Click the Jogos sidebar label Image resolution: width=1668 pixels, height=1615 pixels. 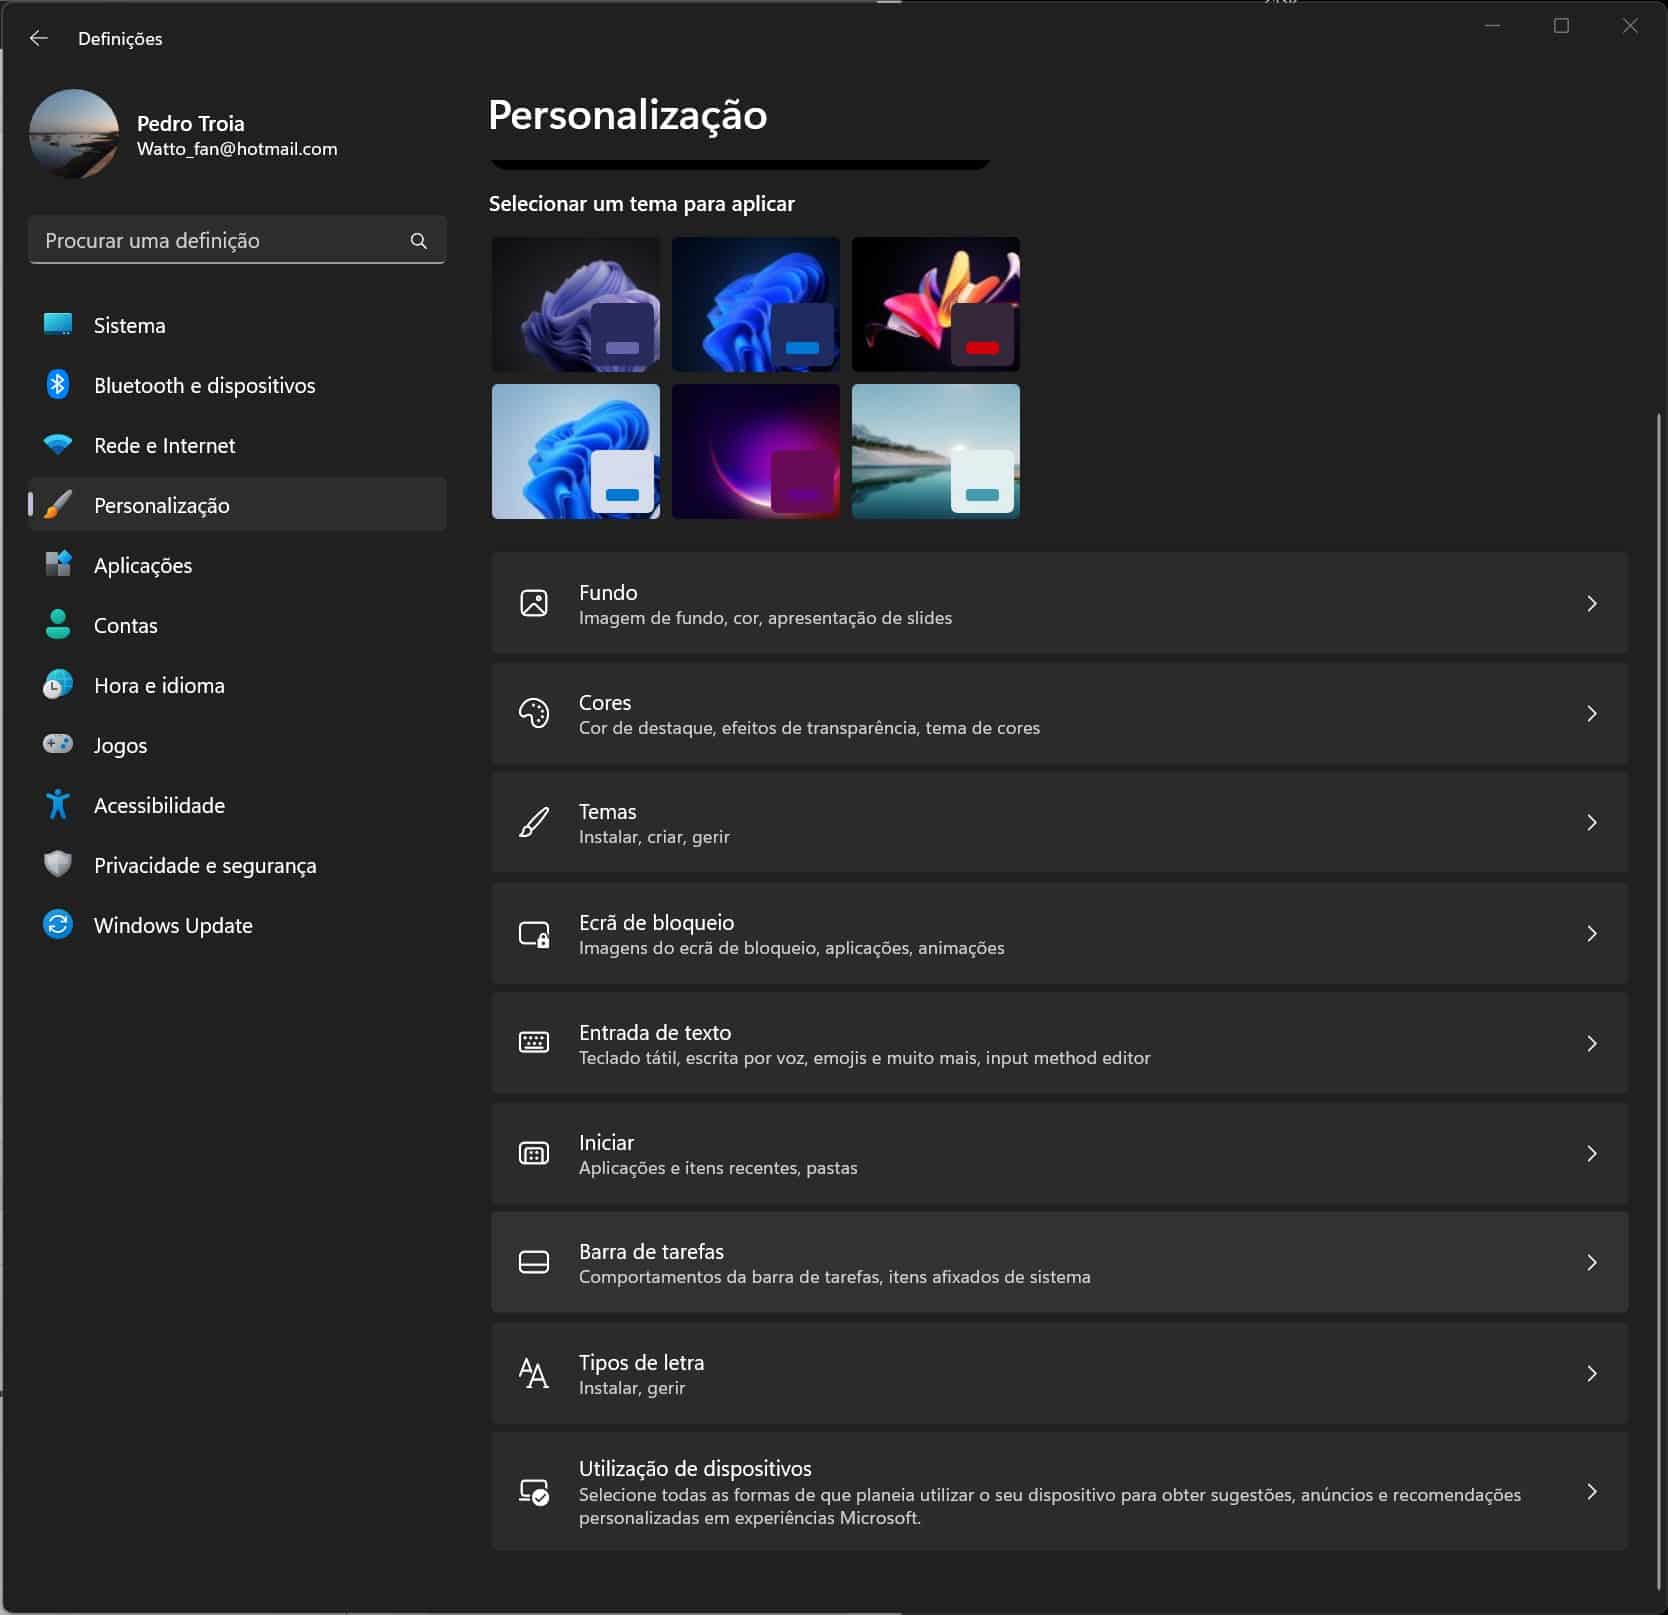point(121,746)
